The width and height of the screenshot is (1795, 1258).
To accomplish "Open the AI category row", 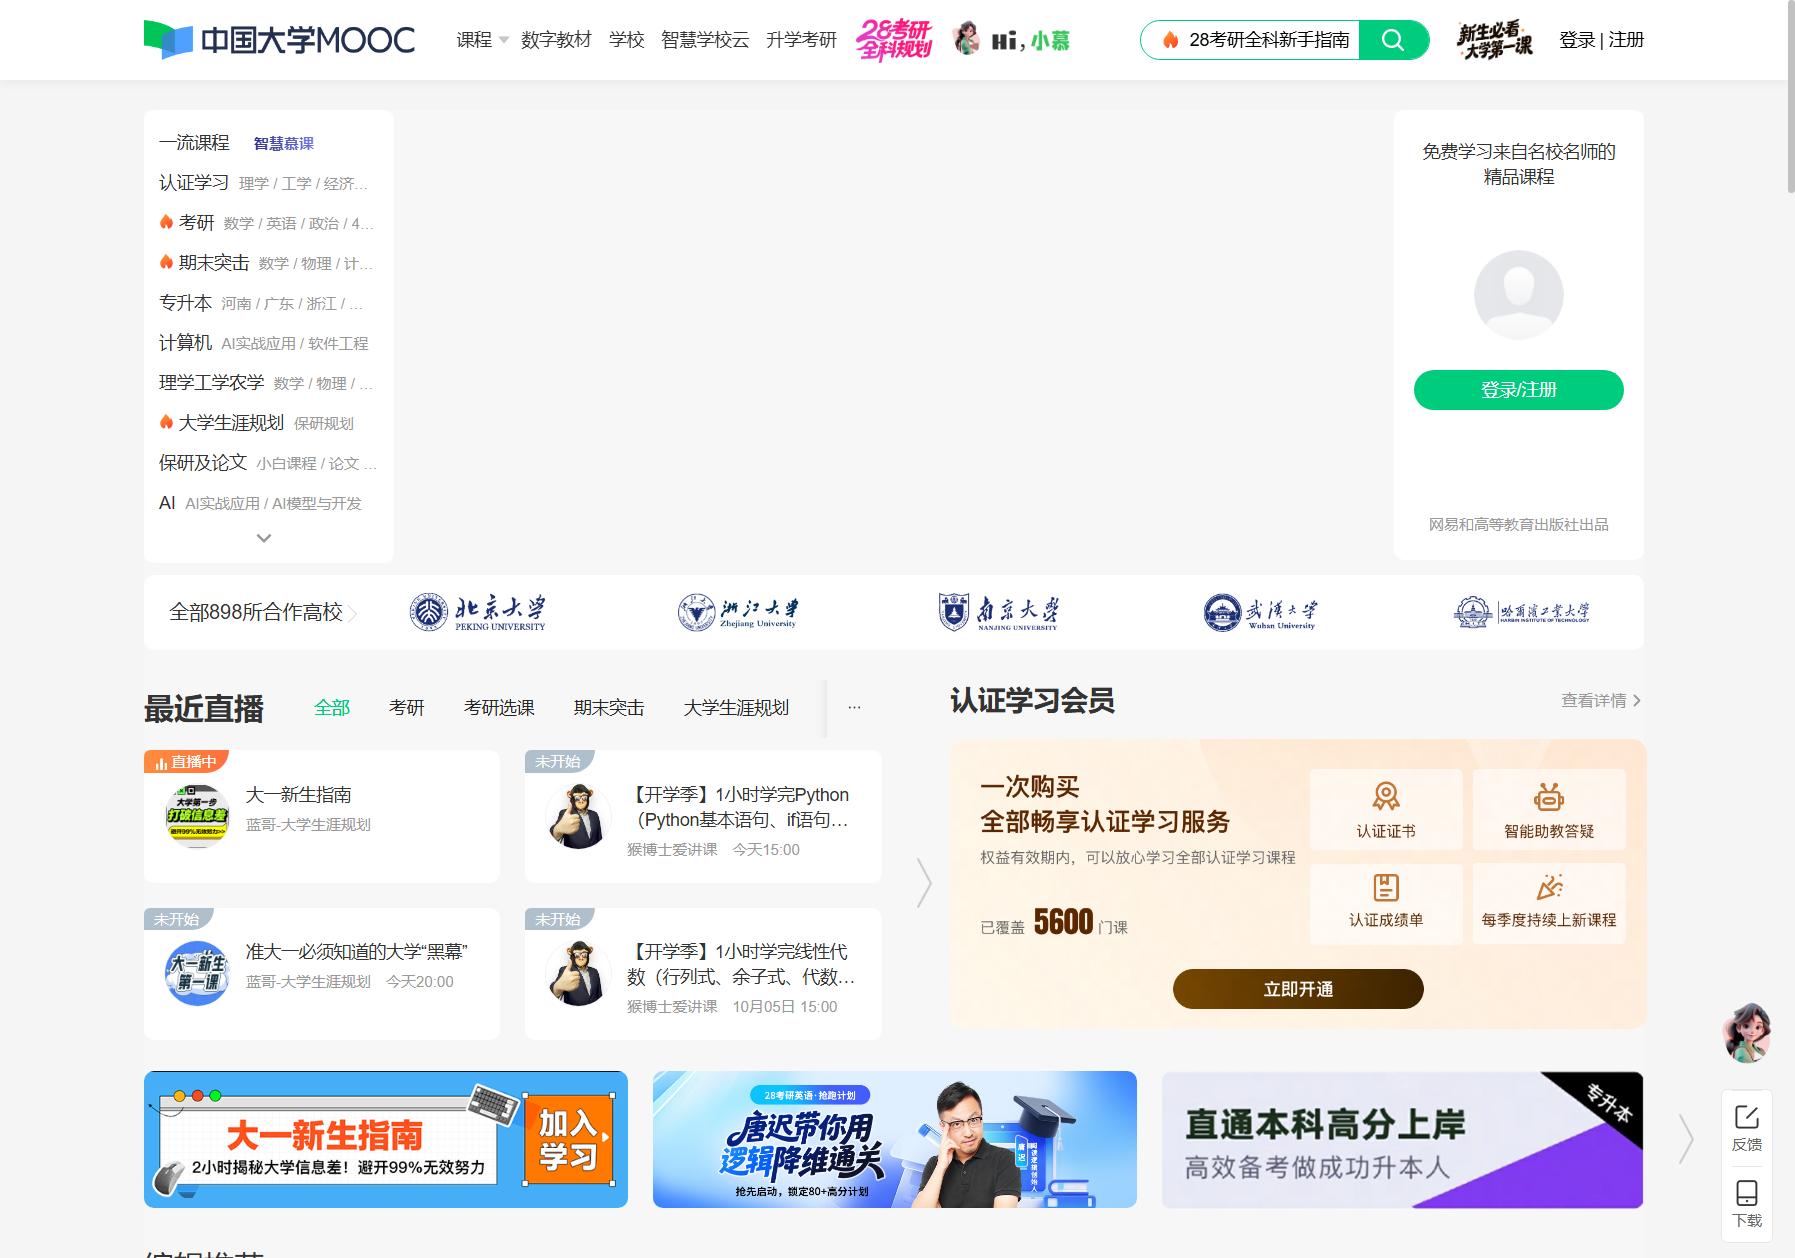I will 268,503.
